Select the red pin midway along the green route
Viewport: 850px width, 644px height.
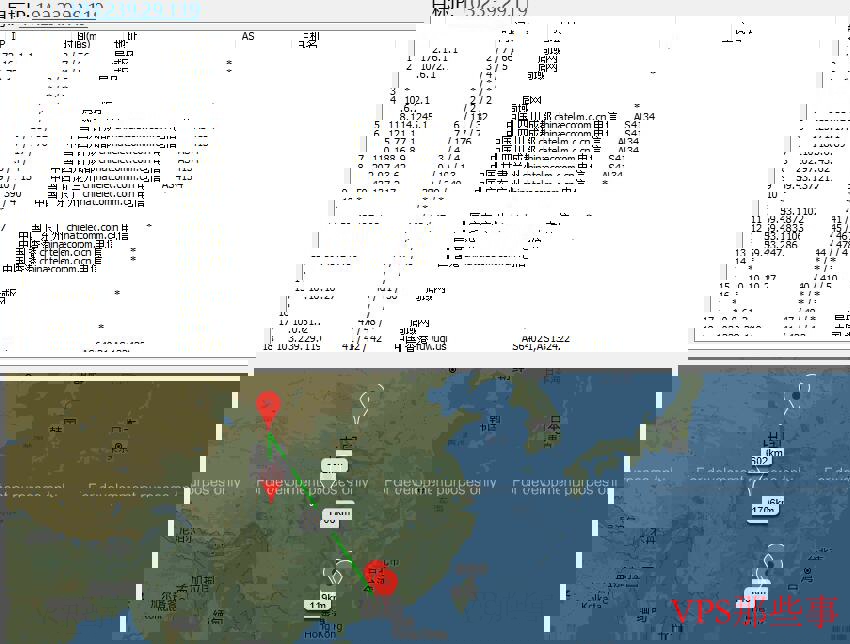click(x=270, y=483)
